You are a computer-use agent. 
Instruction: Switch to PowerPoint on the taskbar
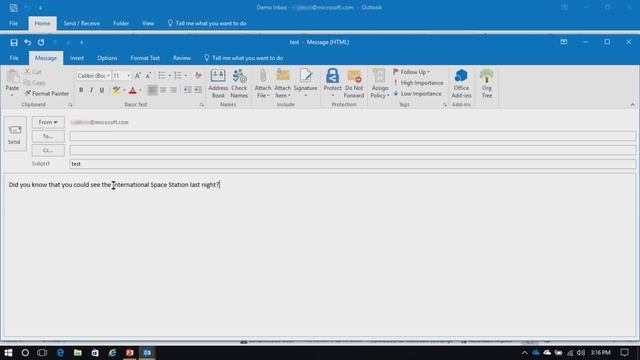point(129,353)
